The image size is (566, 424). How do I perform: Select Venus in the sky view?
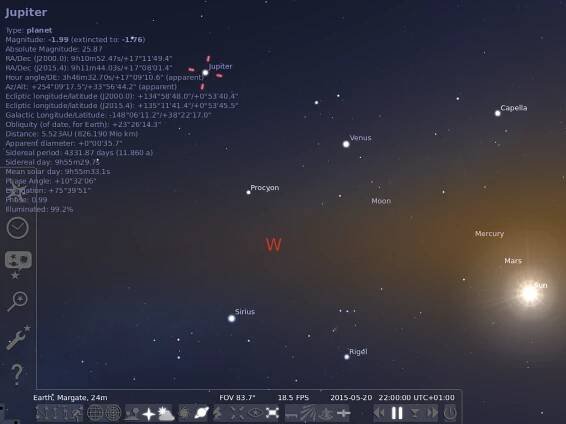tap(346, 144)
